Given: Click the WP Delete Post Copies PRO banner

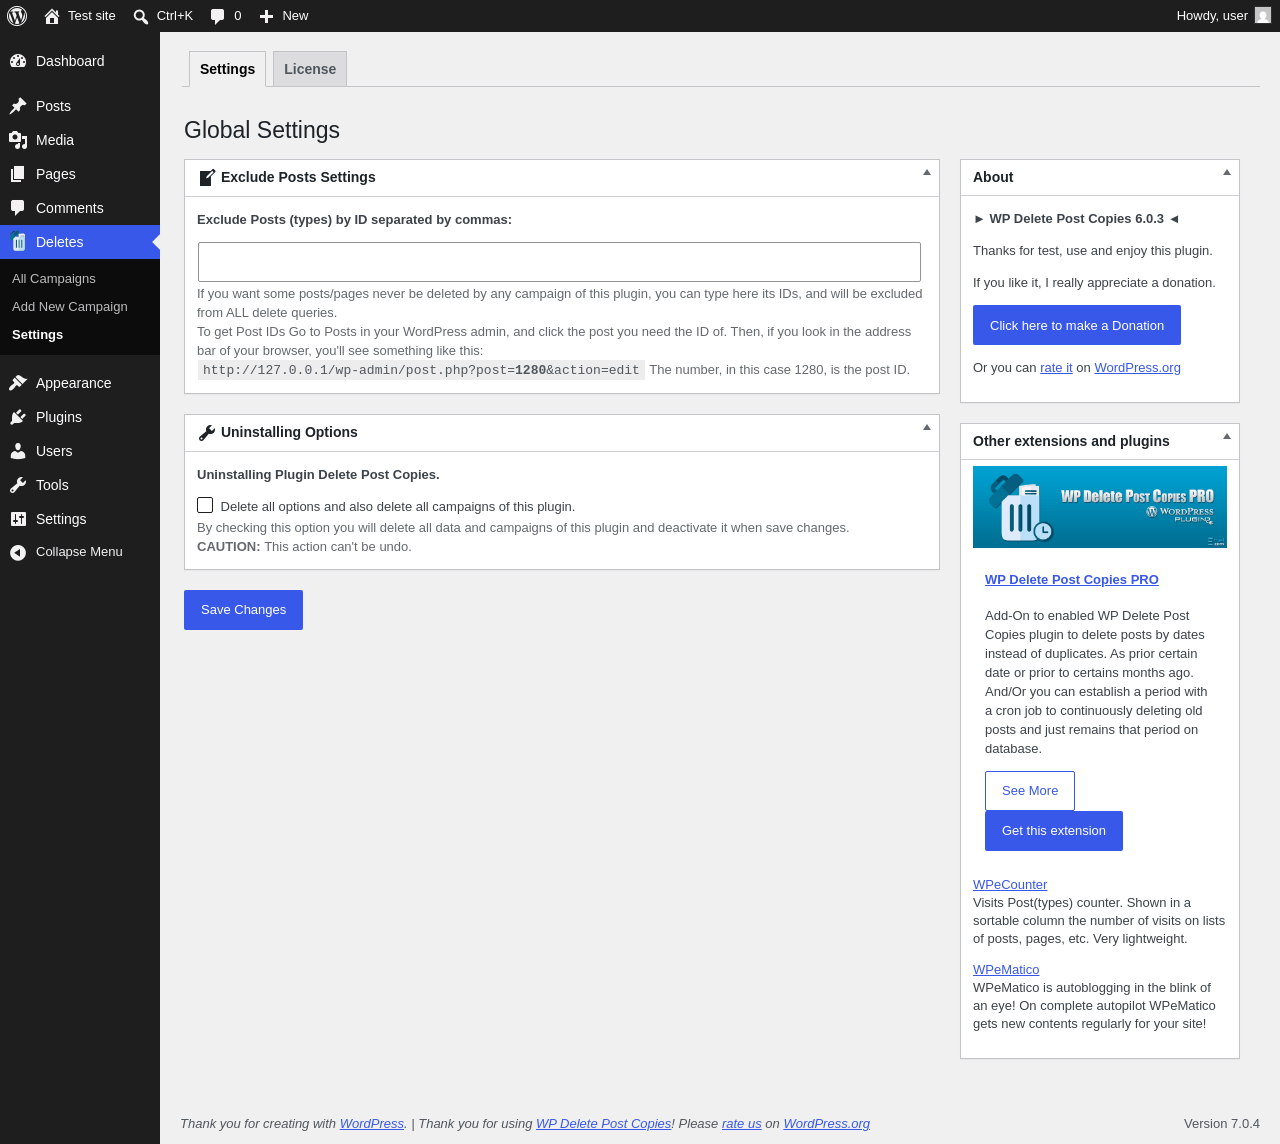Looking at the screenshot, I should (1100, 507).
